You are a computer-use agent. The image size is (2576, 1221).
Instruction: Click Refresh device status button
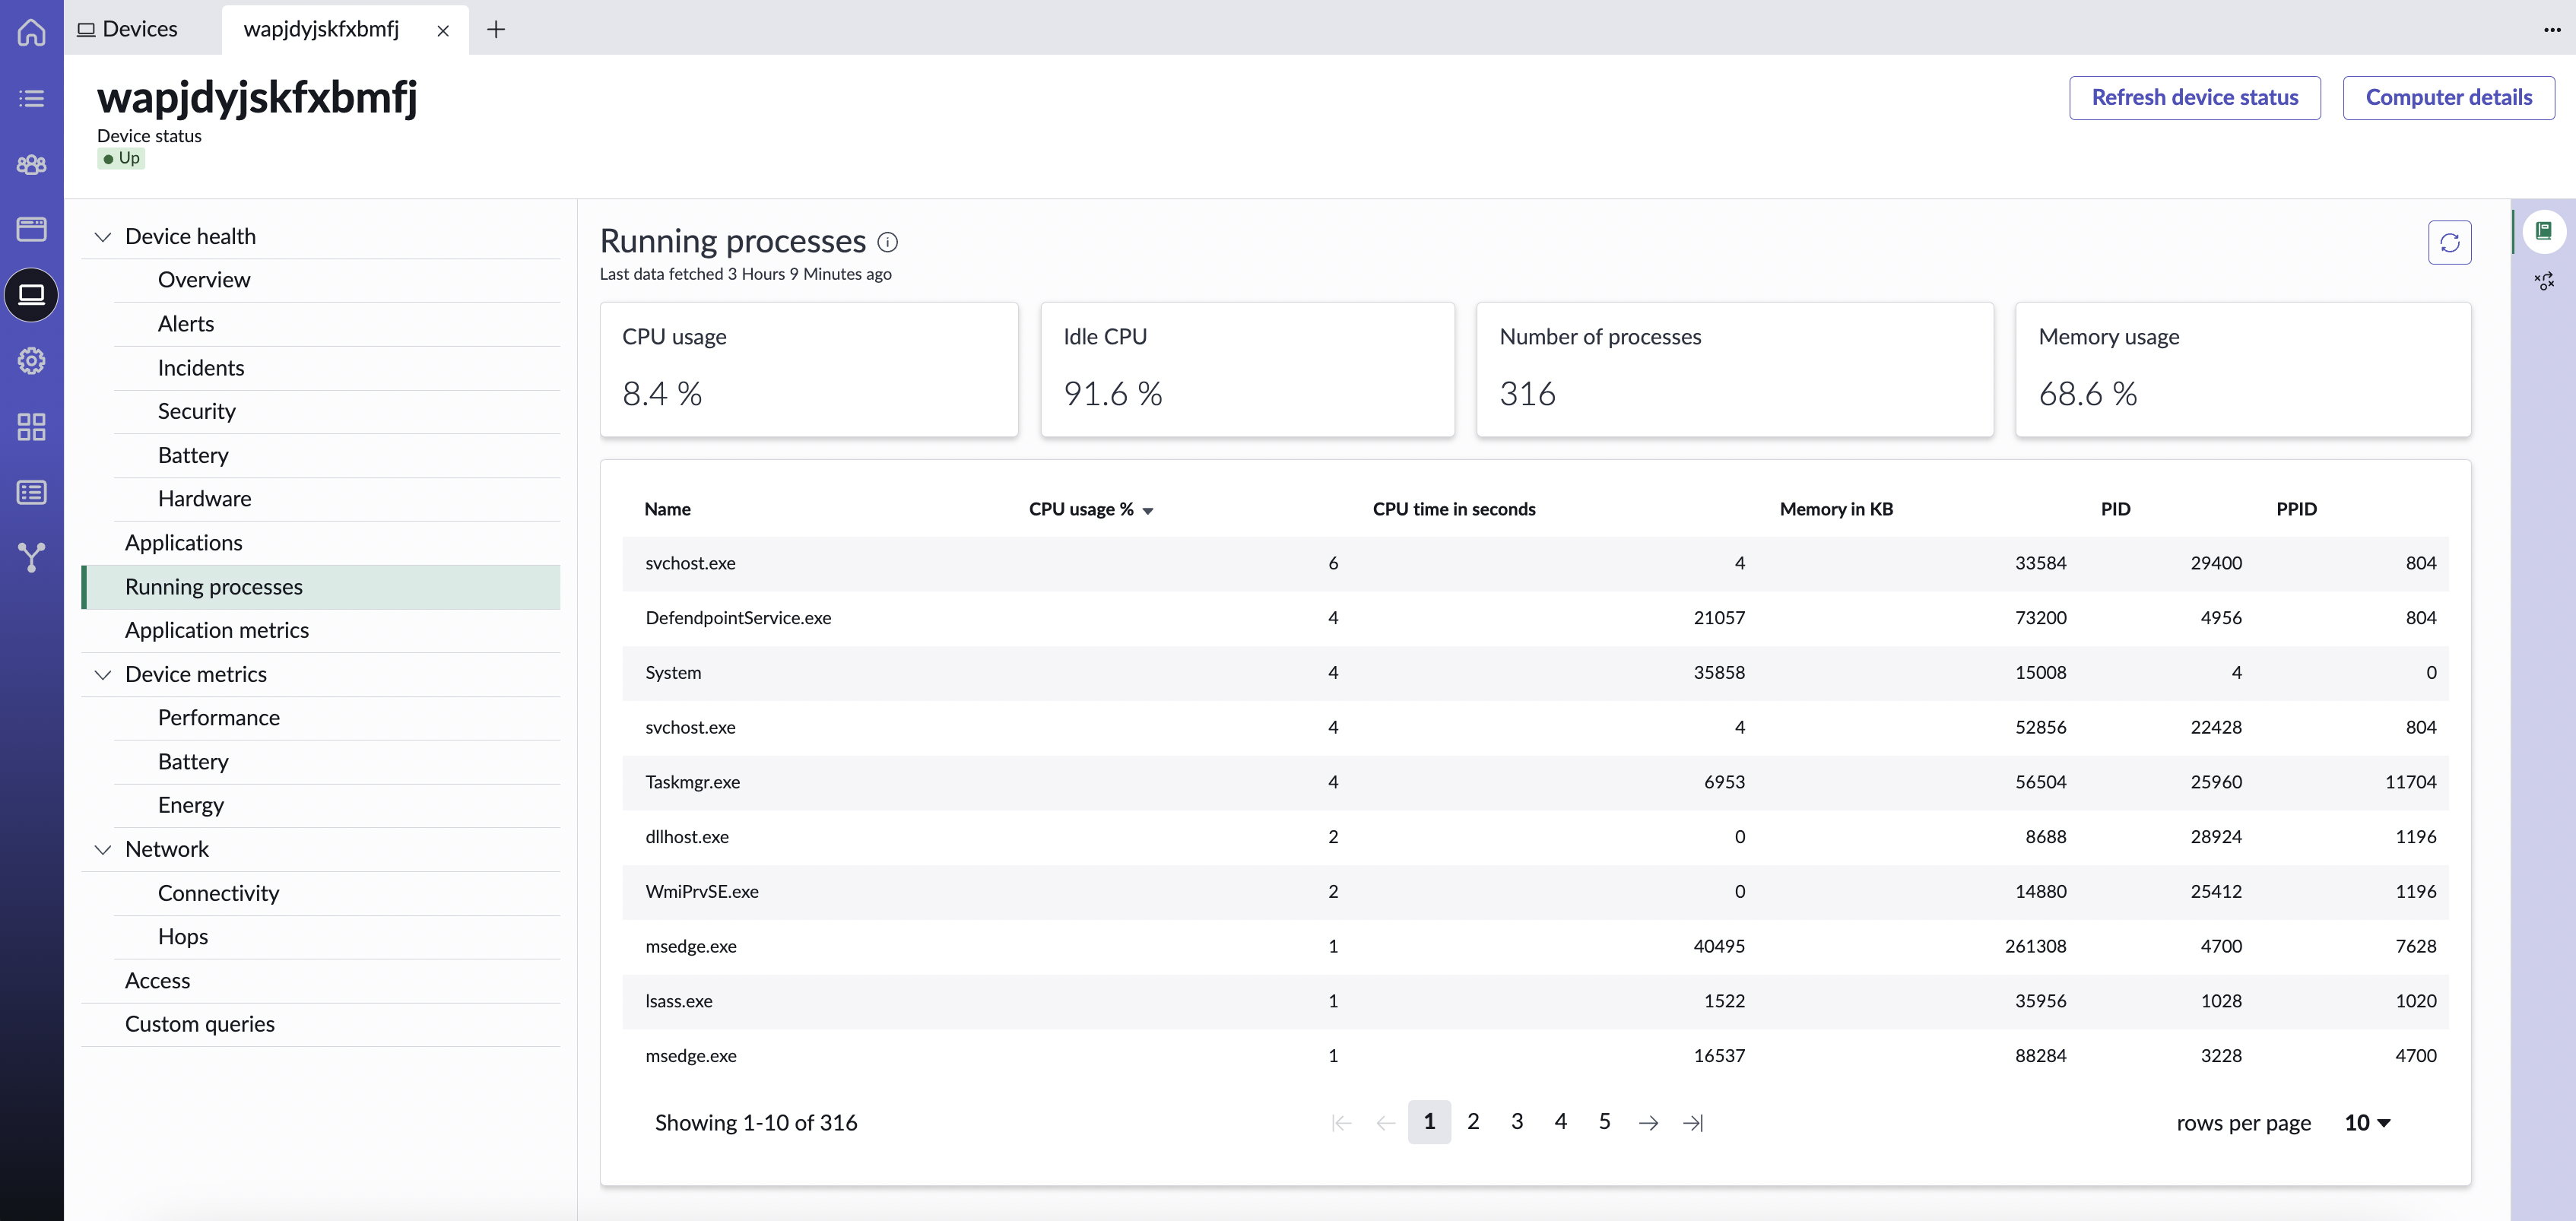(x=2194, y=98)
